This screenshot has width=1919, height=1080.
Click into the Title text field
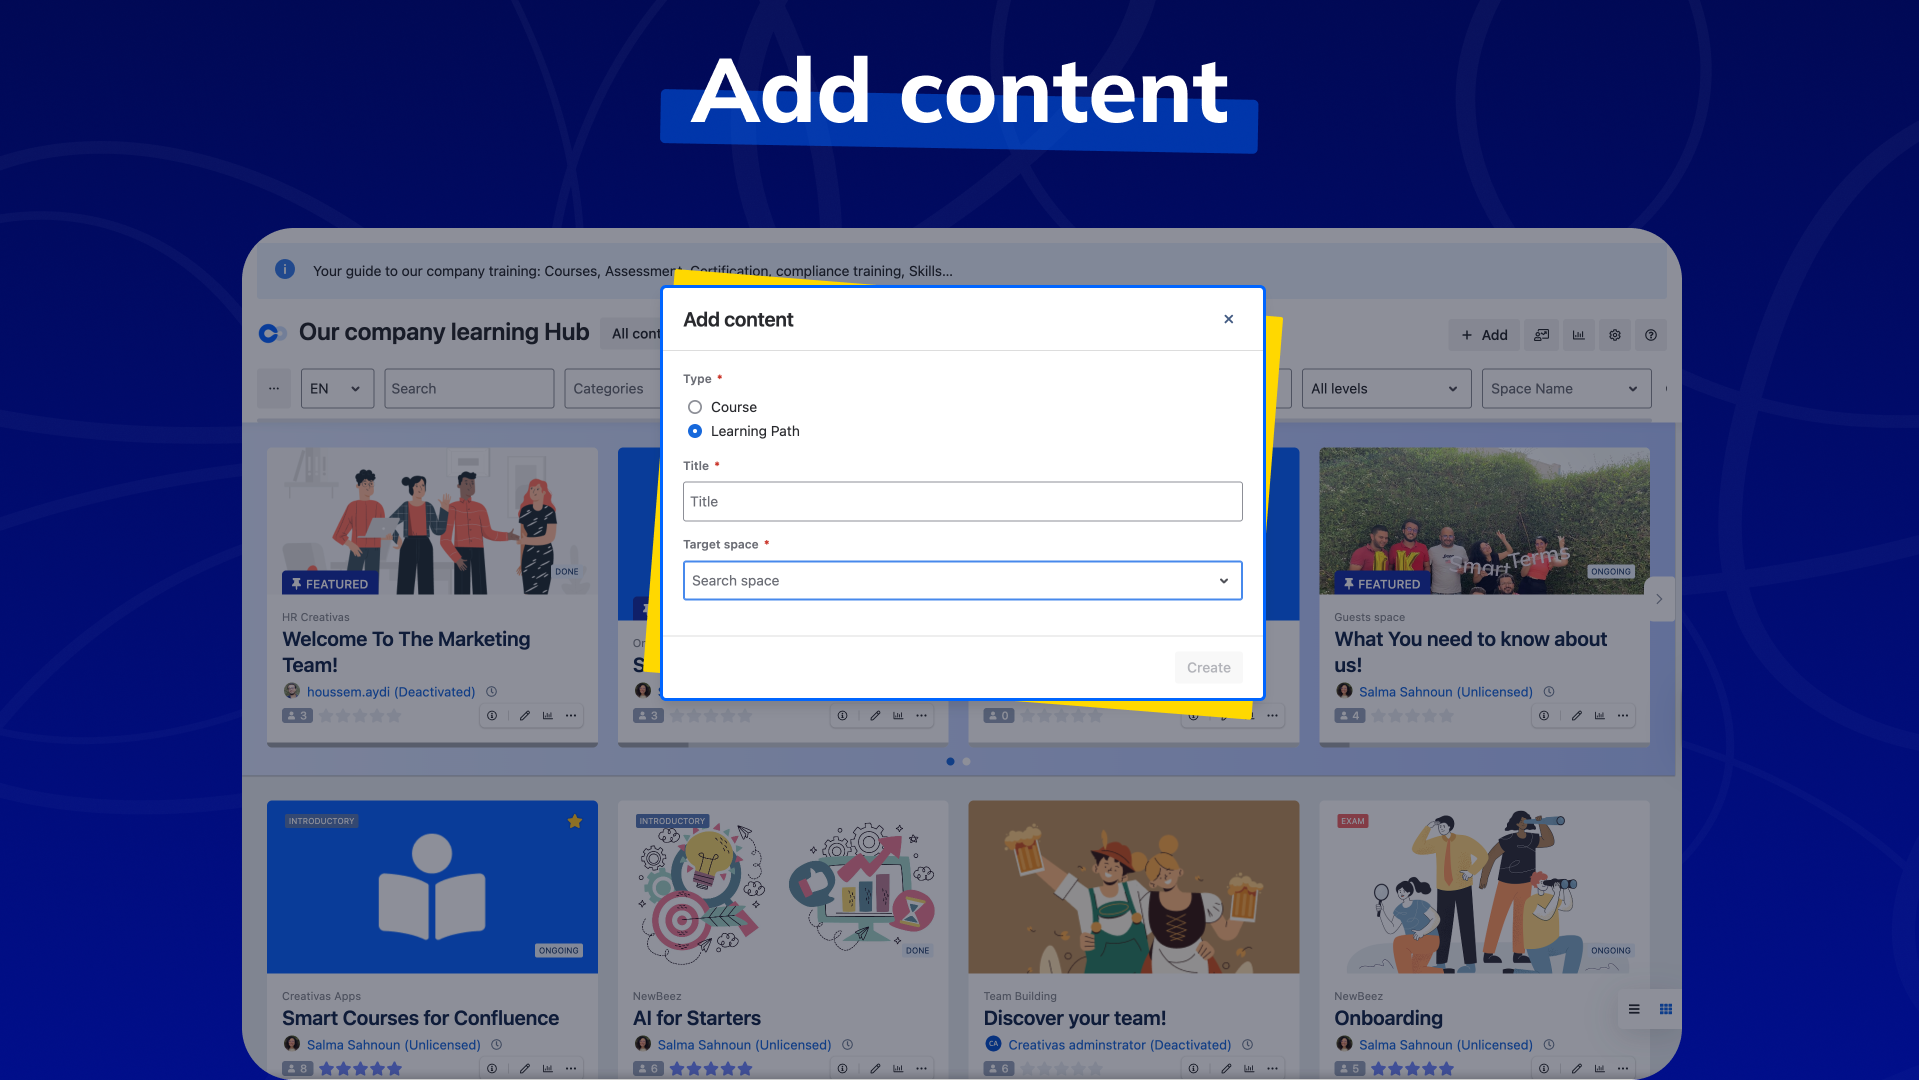click(x=962, y=502)
